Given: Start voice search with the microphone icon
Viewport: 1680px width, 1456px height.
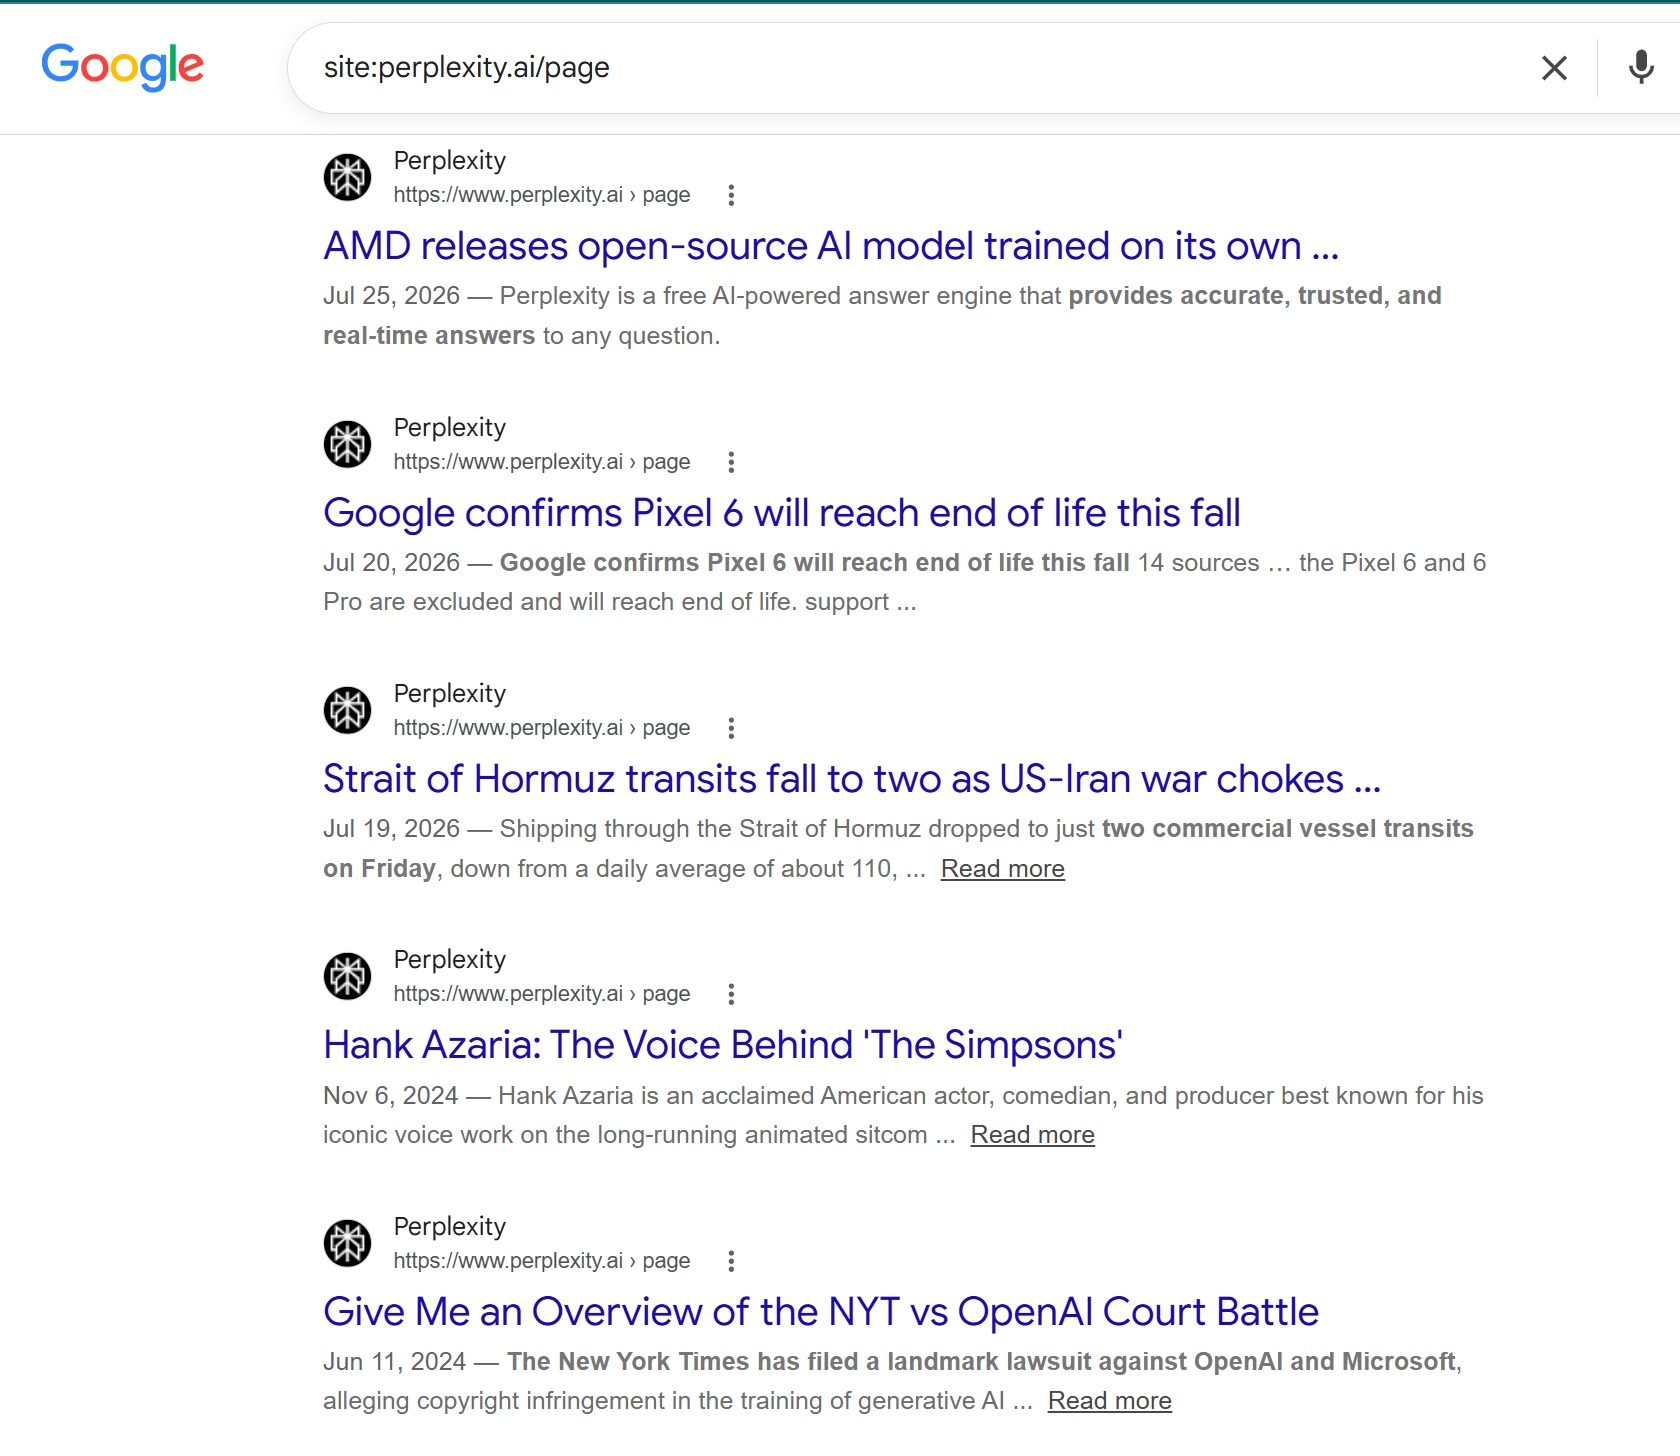Looking at the screenshot, I should pyautogui.click(x=1641, y=68).
